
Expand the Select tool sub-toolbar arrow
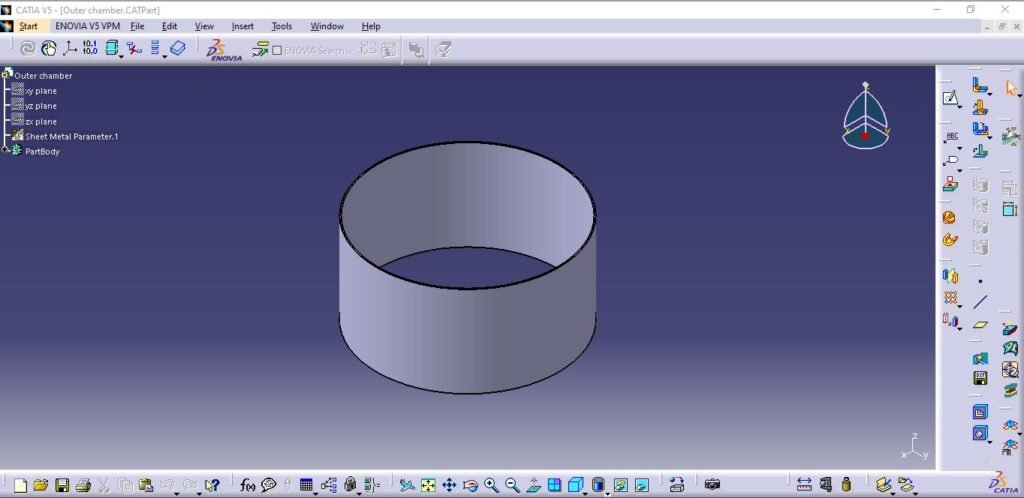pos(1019,96)
